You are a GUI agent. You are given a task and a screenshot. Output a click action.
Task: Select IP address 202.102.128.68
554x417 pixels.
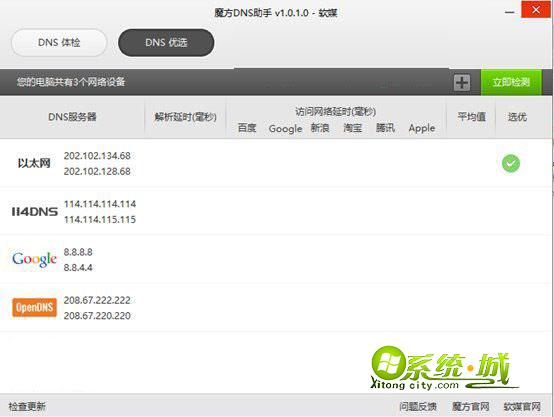tap(97, 171)
